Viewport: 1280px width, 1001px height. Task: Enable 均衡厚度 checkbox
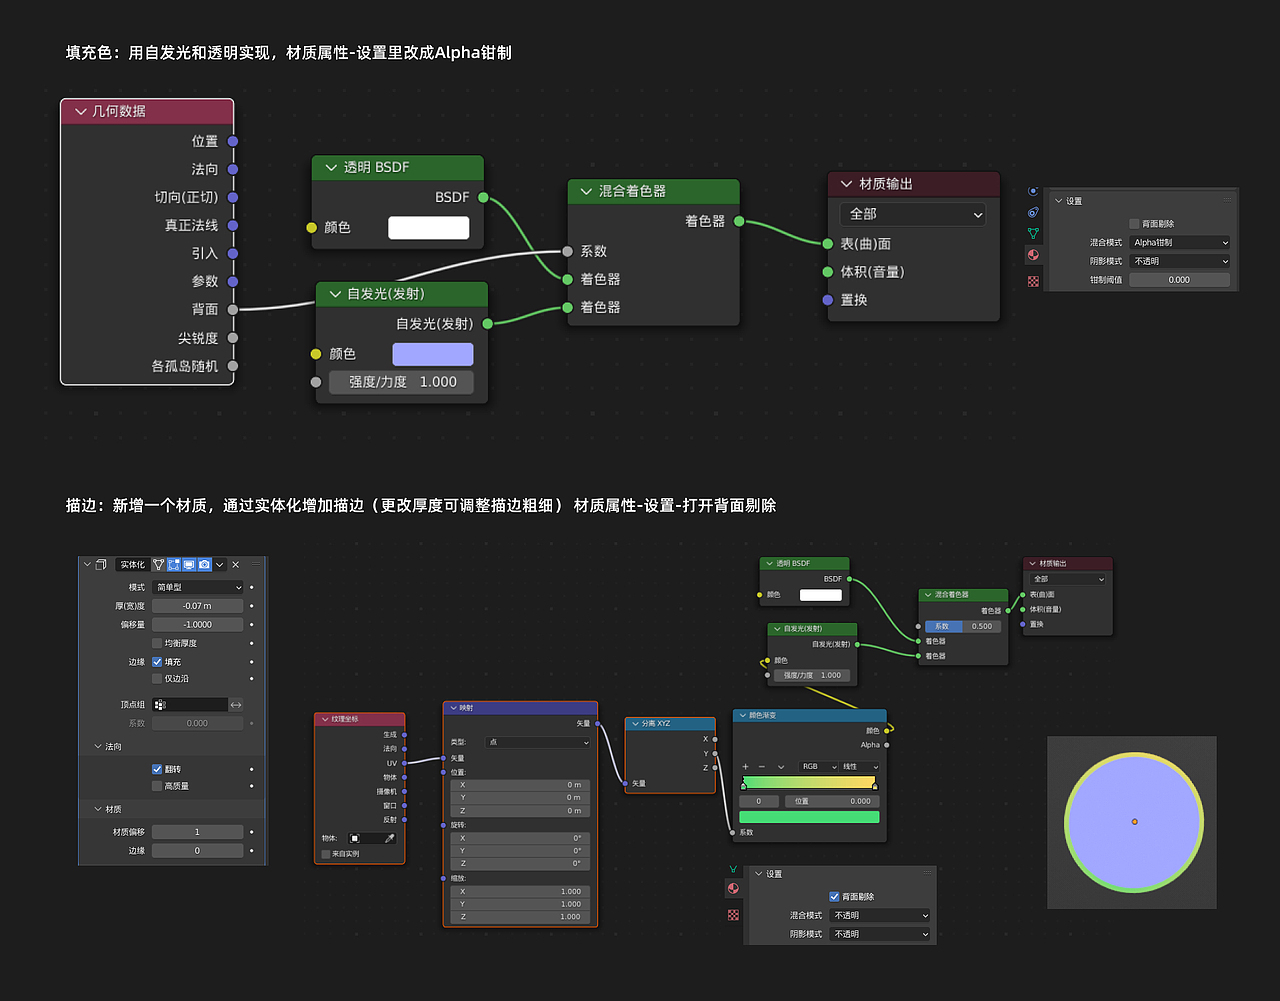click(157, 643)
